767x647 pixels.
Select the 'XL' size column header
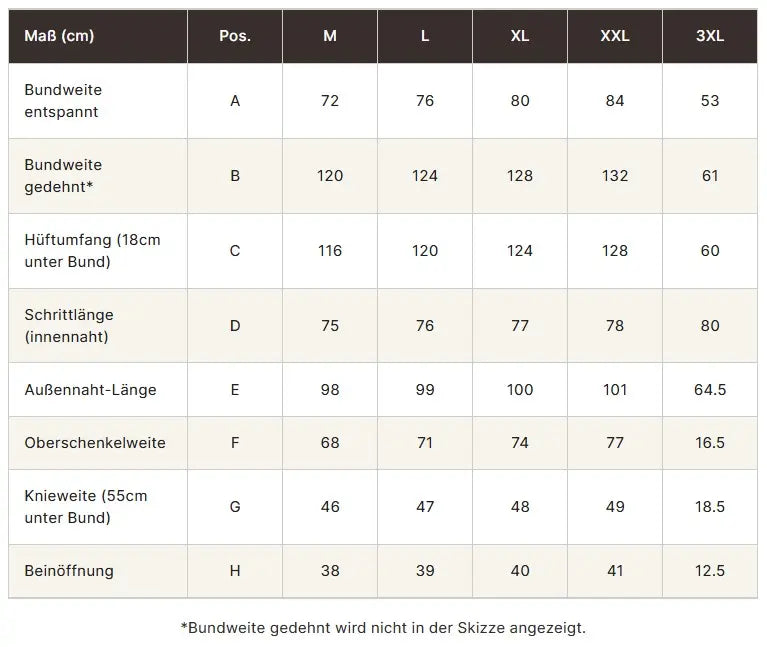[x=519, y=36]
